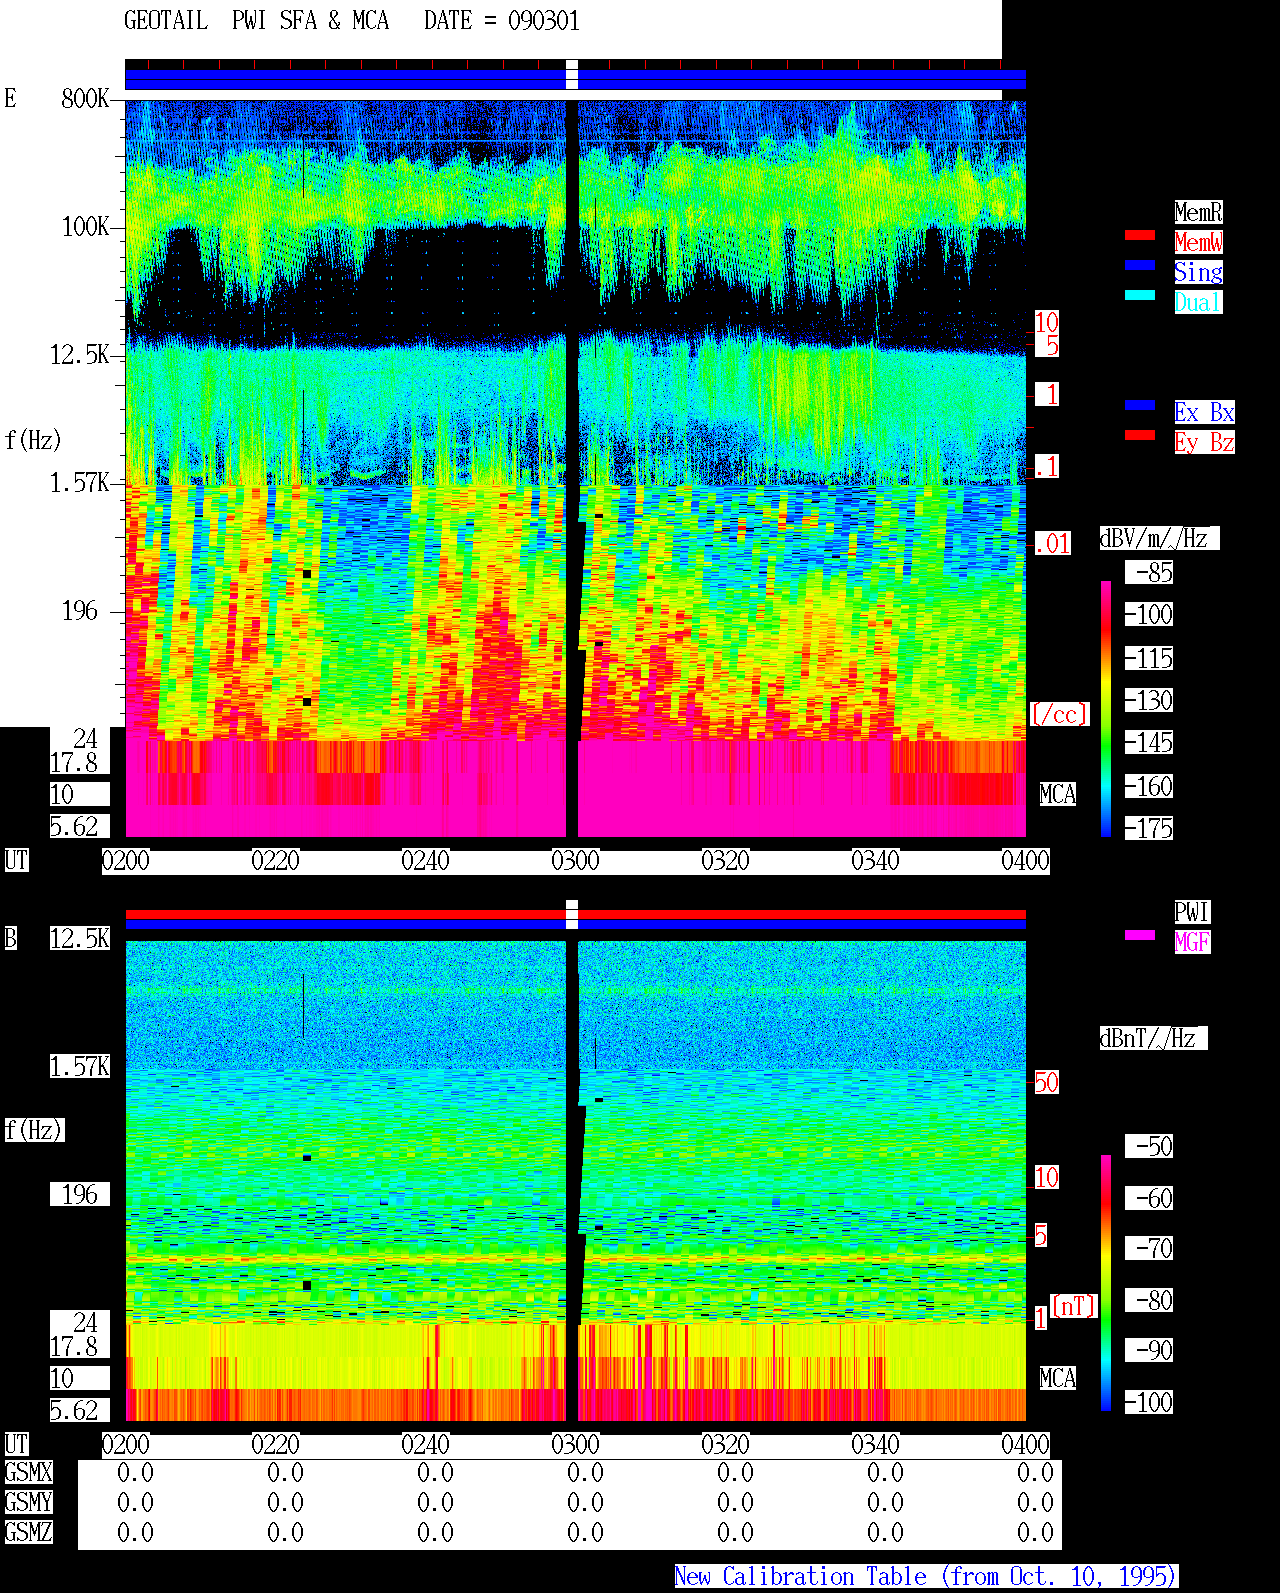This screenshot has width=1280, height=1593.
Task: Click the -70 color scale value
Action: point(1149,1248)
